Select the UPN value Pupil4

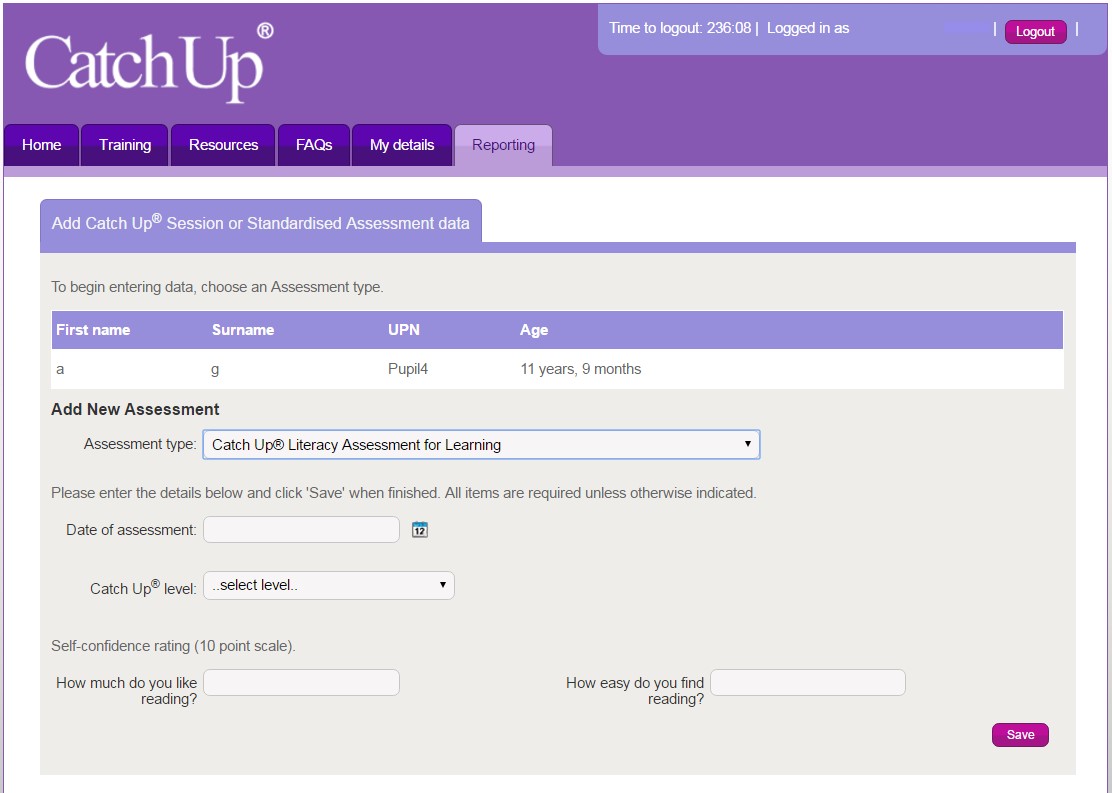408,369
